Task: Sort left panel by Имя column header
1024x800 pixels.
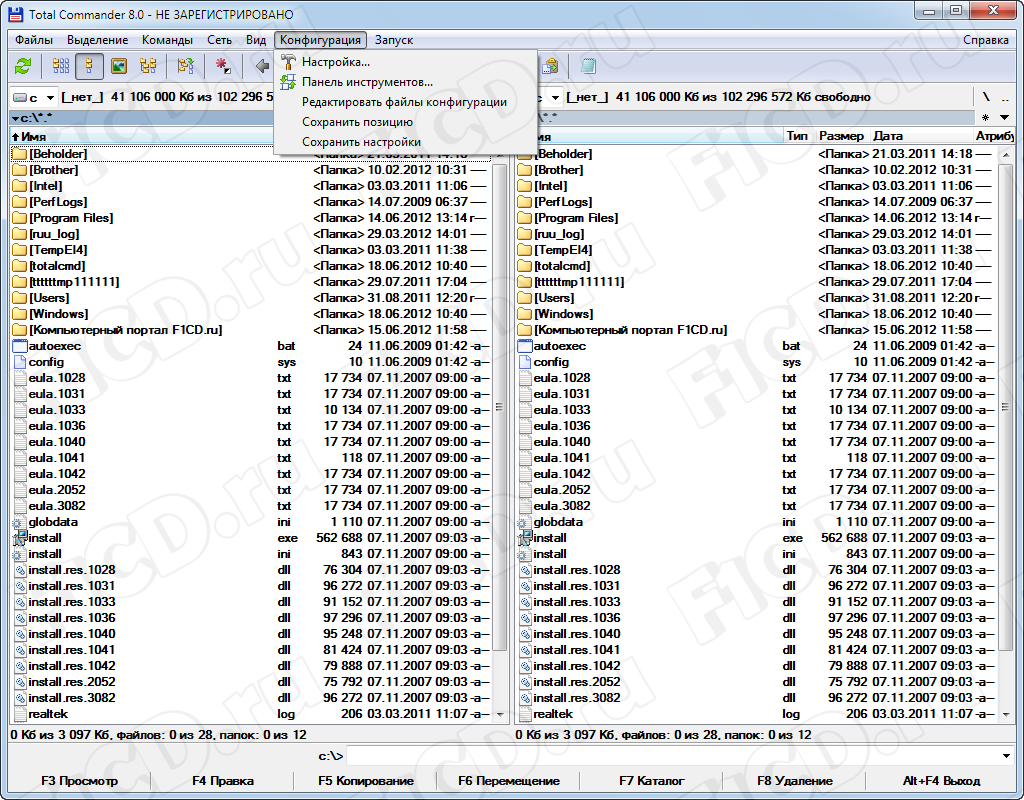Action: (x=140, y=136)
